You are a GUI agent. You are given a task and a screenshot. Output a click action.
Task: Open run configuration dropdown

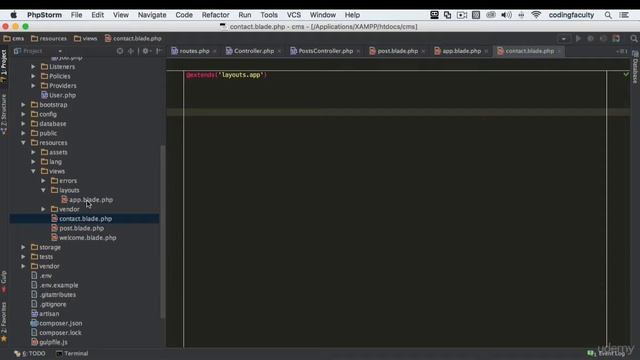pyautogui.click(x=564, y=39)
